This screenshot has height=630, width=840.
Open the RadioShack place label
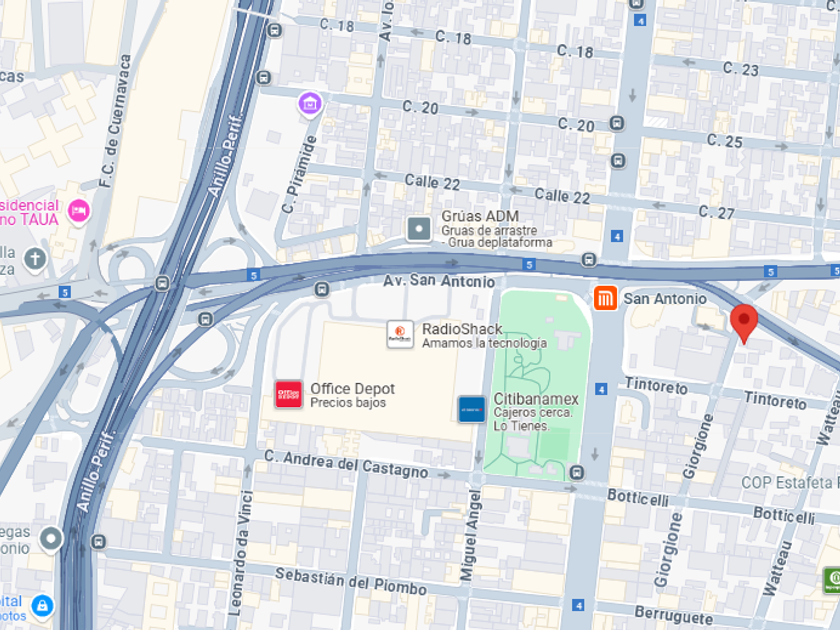[462, 329]
